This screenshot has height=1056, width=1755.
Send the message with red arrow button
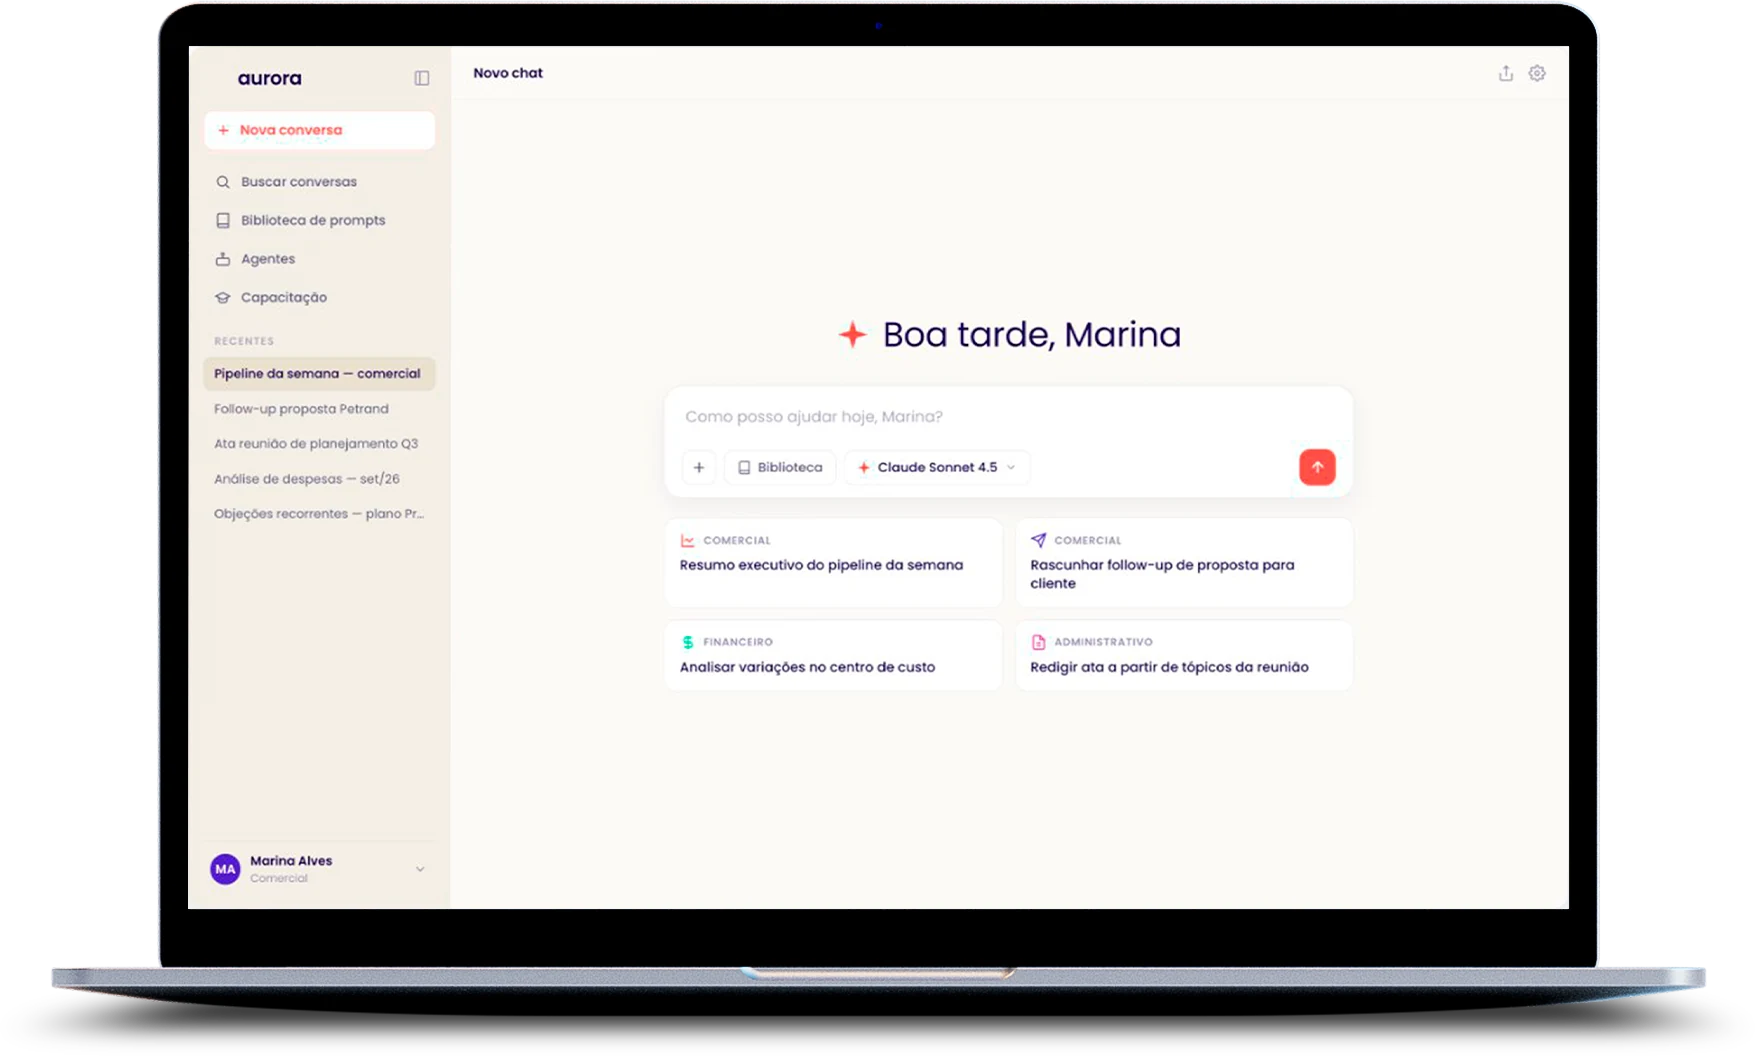(1317, 467)
